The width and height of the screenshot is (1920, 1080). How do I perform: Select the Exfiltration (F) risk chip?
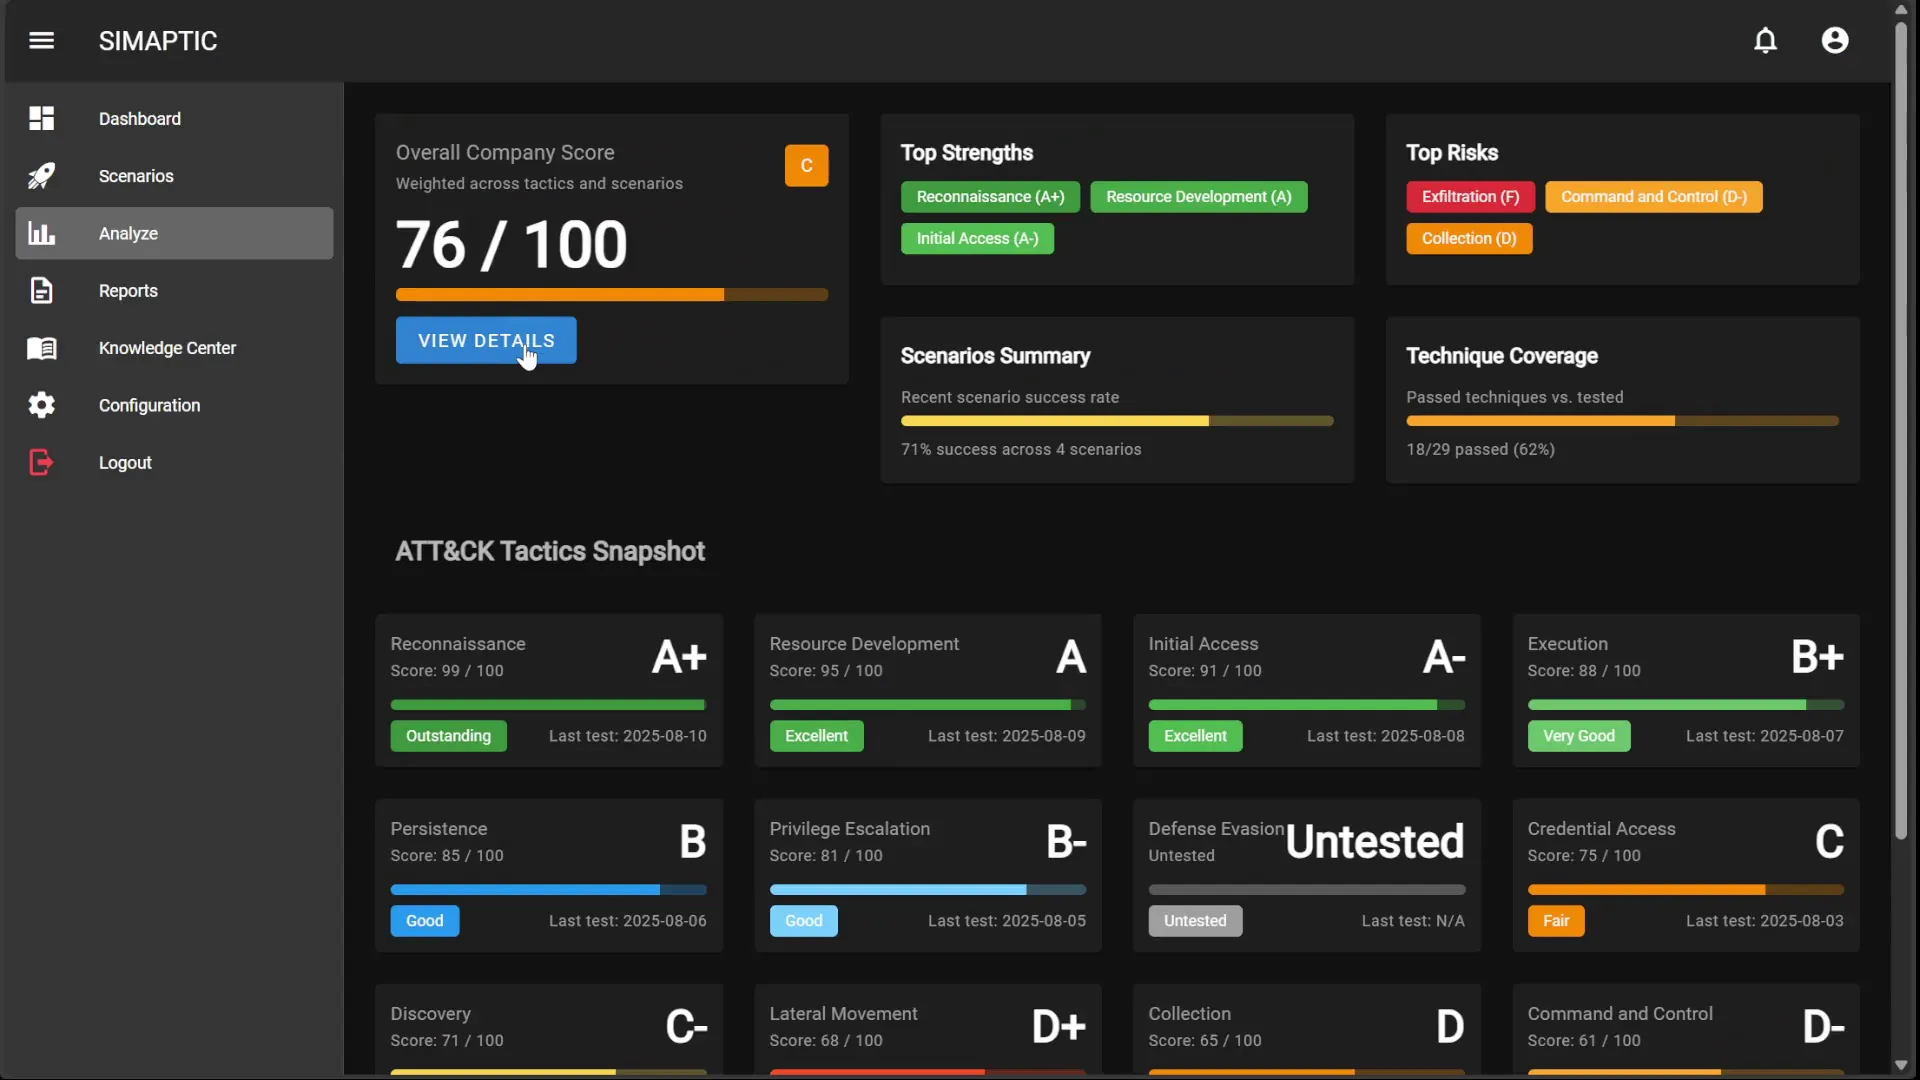[x=1469, y=197]
